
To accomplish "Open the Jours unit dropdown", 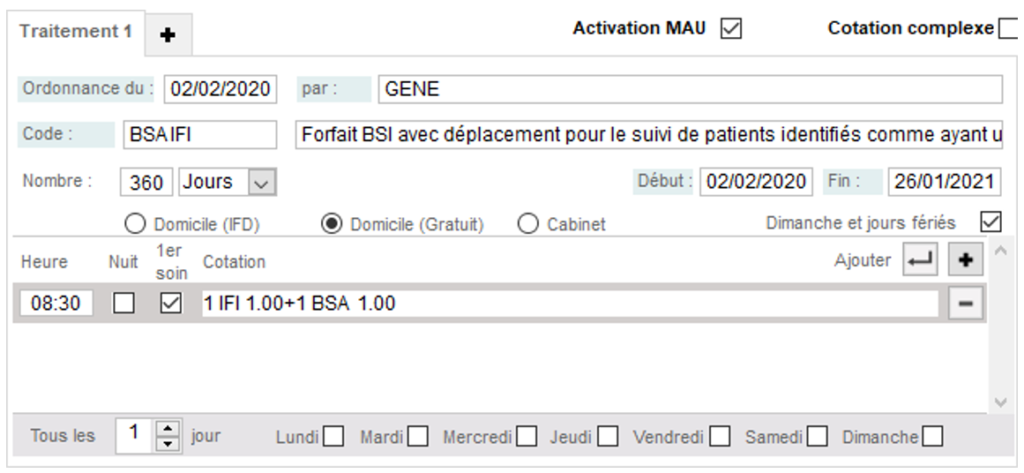I will point(261,182).
